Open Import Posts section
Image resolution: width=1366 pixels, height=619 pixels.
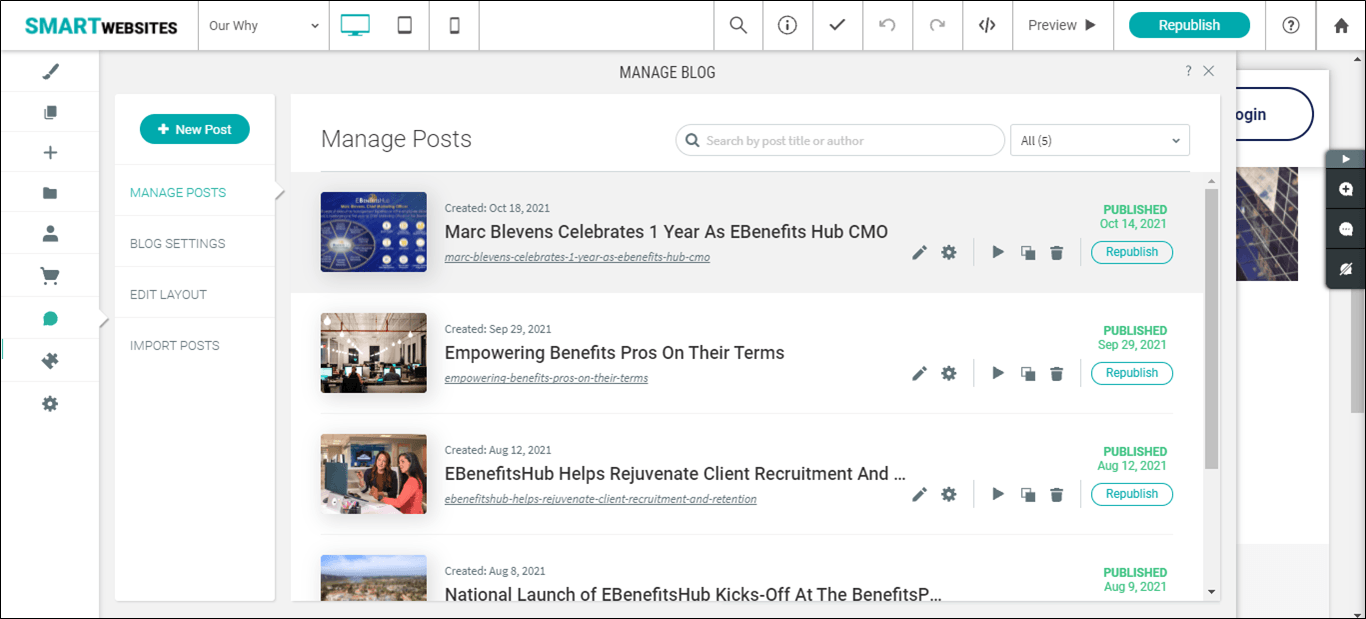[175, 345]
